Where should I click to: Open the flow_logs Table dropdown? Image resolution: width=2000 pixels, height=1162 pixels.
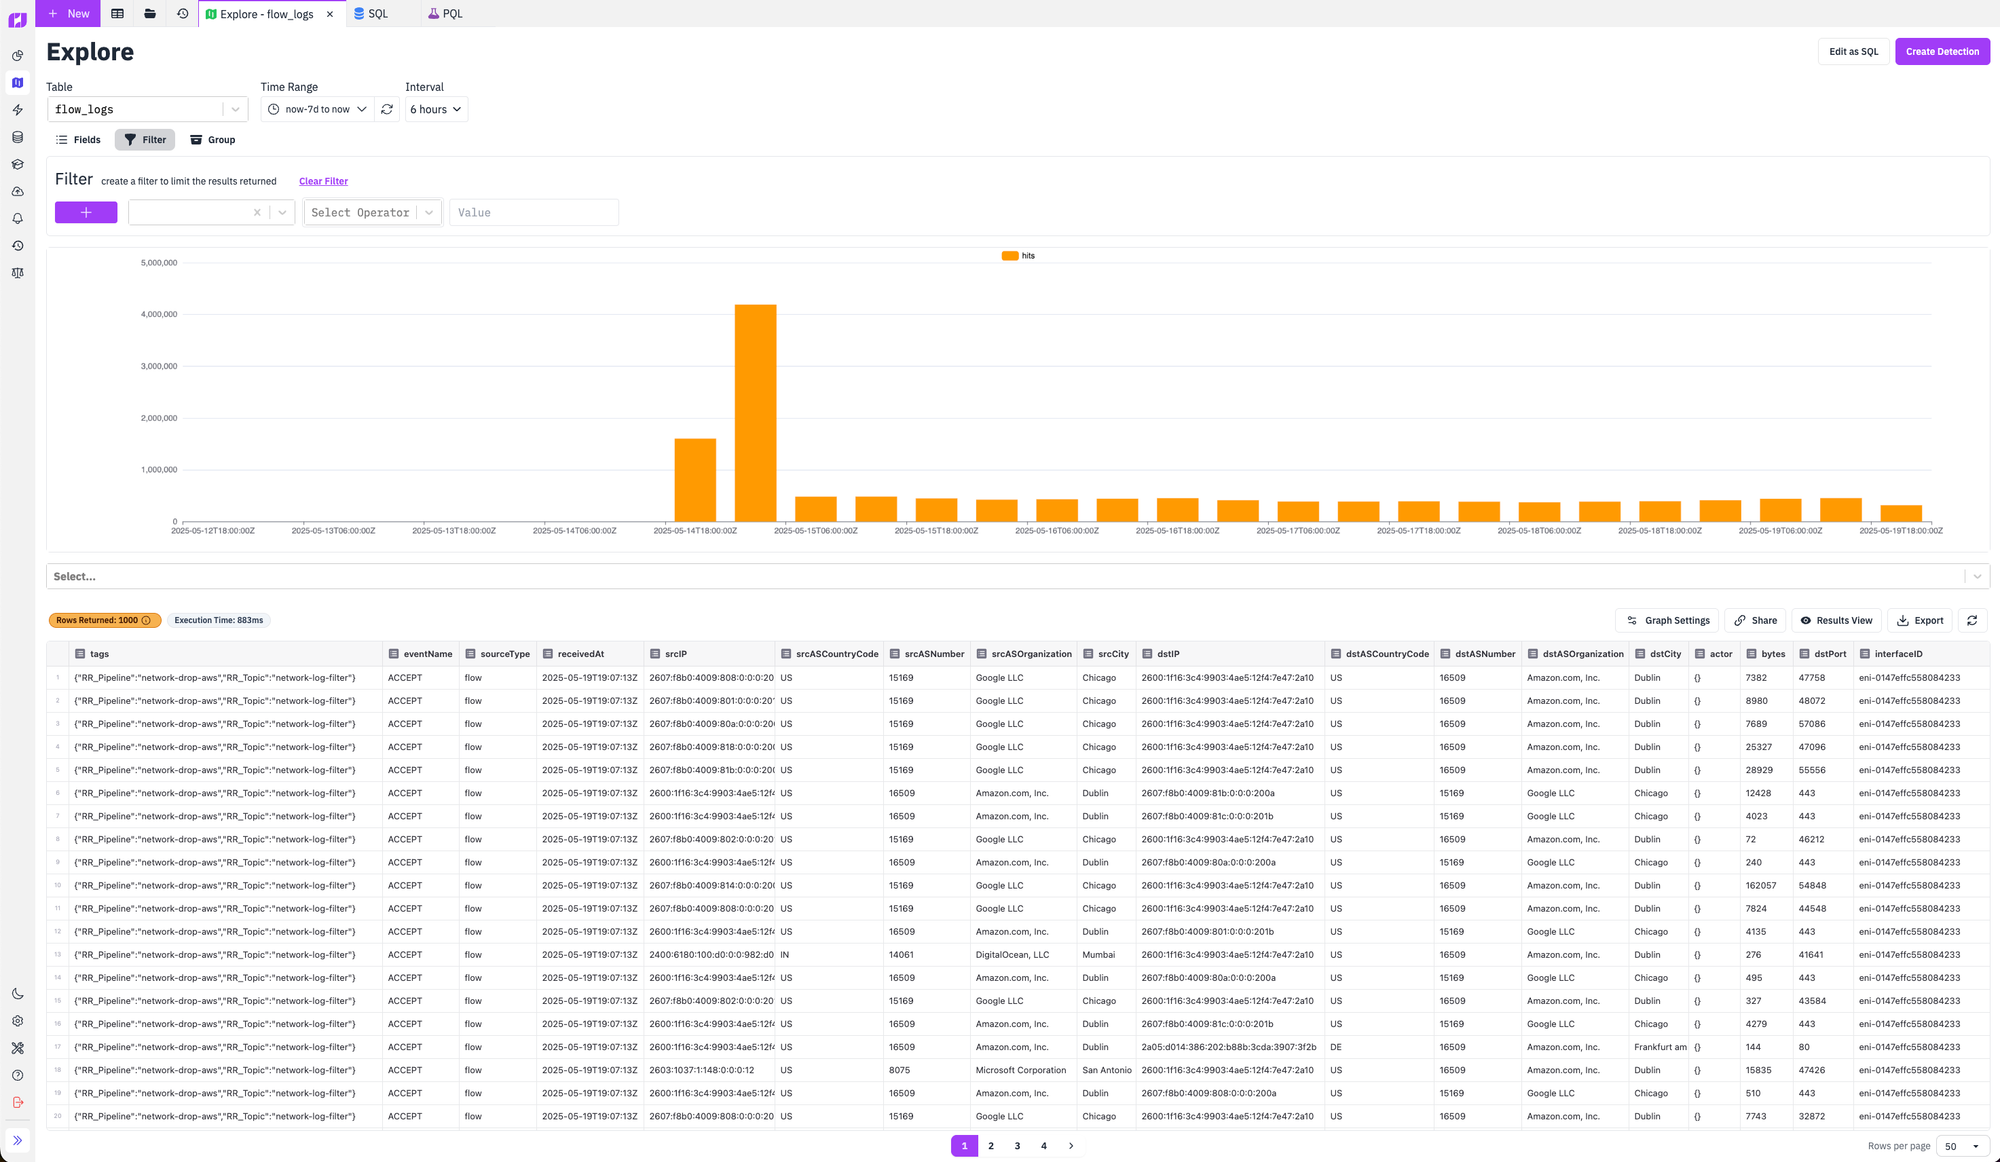tap(147, 110)
